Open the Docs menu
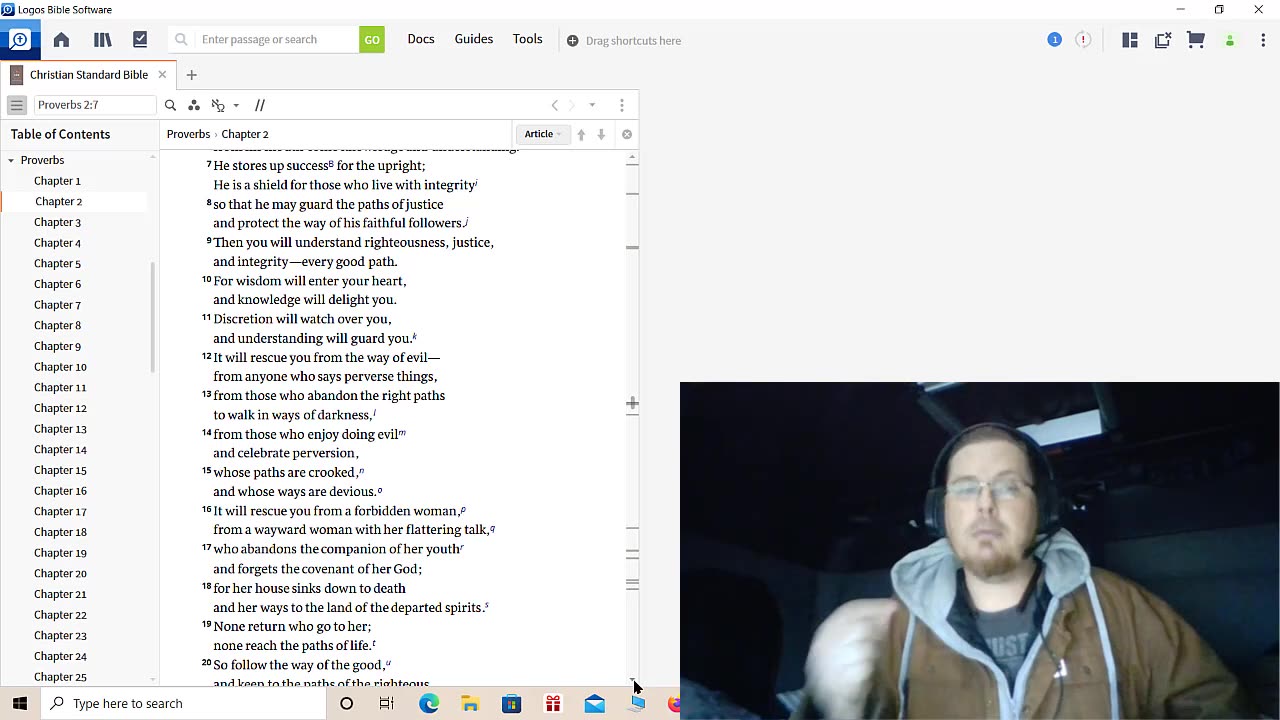Screen dimensions: 1280x720 (x=421, y=39)
